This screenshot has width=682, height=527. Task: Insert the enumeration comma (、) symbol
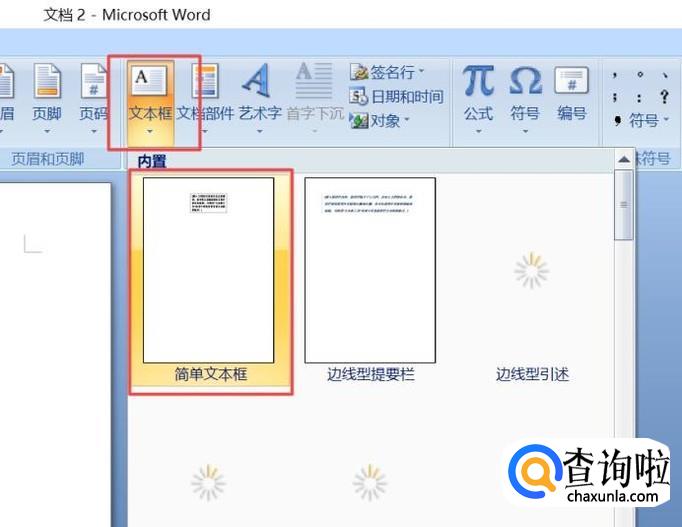click(665, 75)
